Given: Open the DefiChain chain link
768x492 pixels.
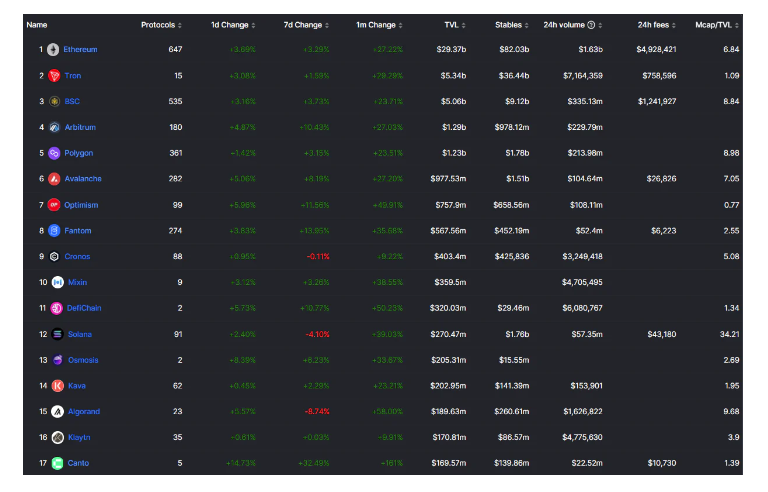Looking at the screenshot, I should (84, 308).
